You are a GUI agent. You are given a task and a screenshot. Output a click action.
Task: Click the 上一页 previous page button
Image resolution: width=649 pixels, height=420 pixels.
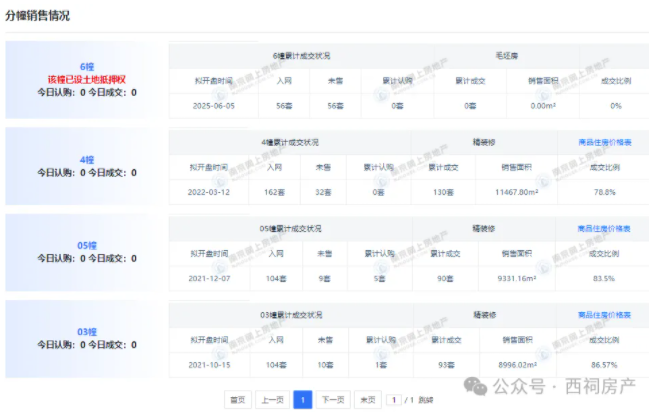click(271, 399)
